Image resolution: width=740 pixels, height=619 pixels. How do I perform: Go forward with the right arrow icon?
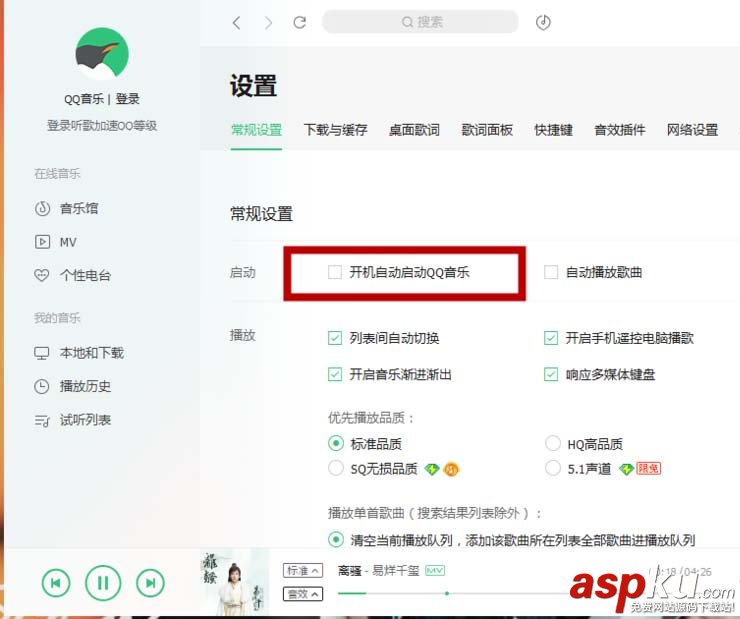tap(268, 22)
